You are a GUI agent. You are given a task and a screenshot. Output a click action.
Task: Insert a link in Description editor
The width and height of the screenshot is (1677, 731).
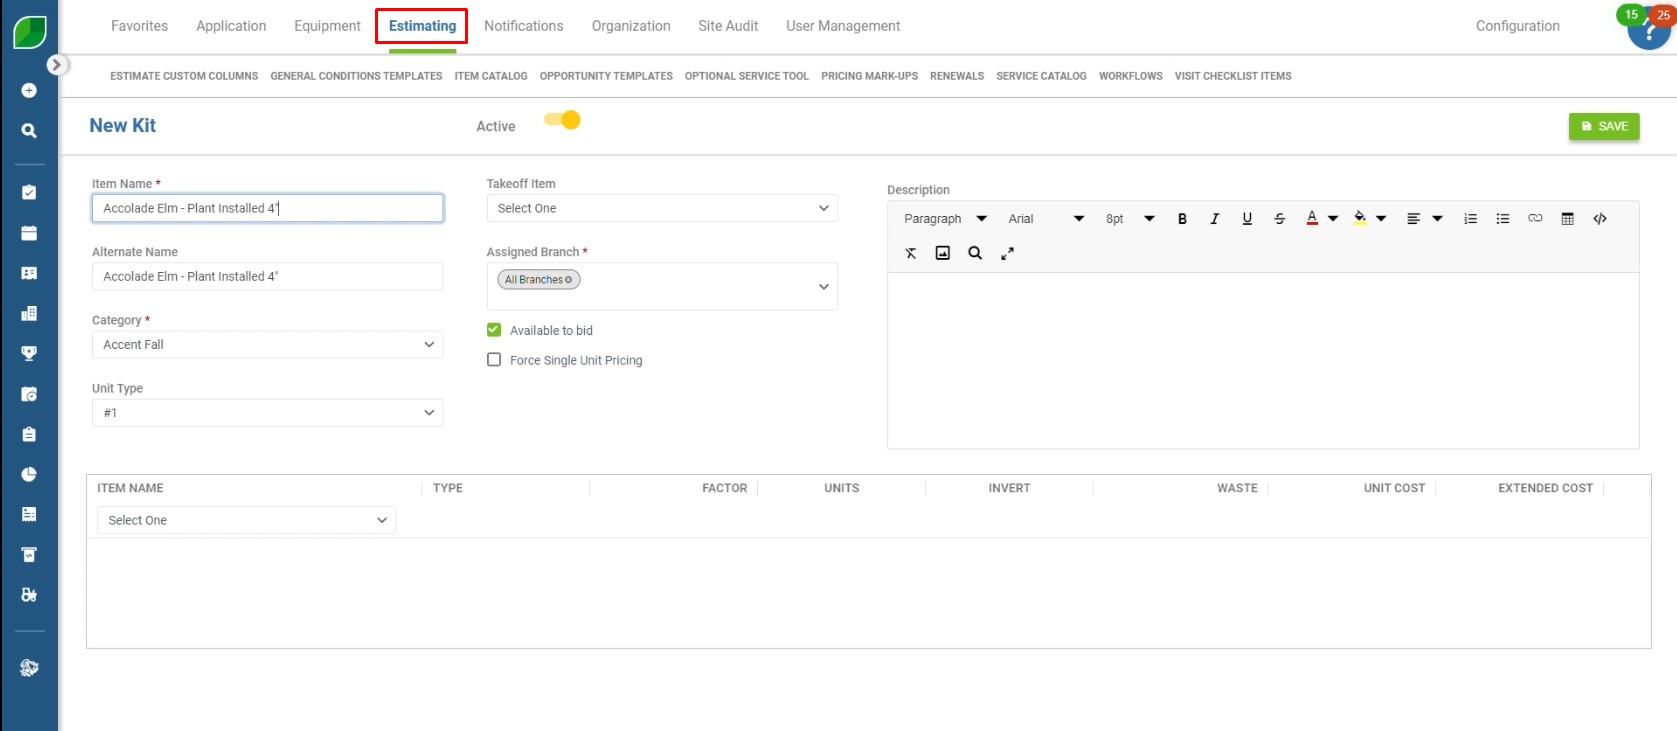1535,219
